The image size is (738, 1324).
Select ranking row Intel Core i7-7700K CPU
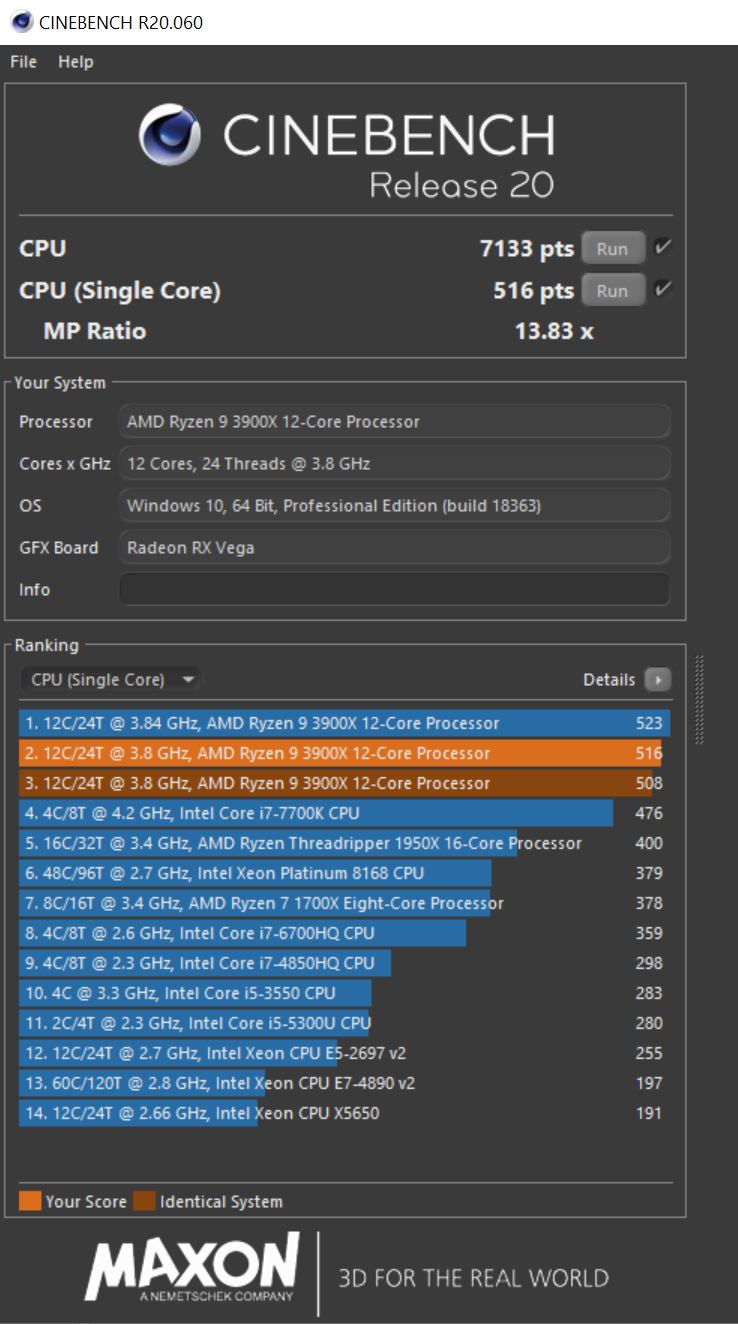[x=344, y=813]
